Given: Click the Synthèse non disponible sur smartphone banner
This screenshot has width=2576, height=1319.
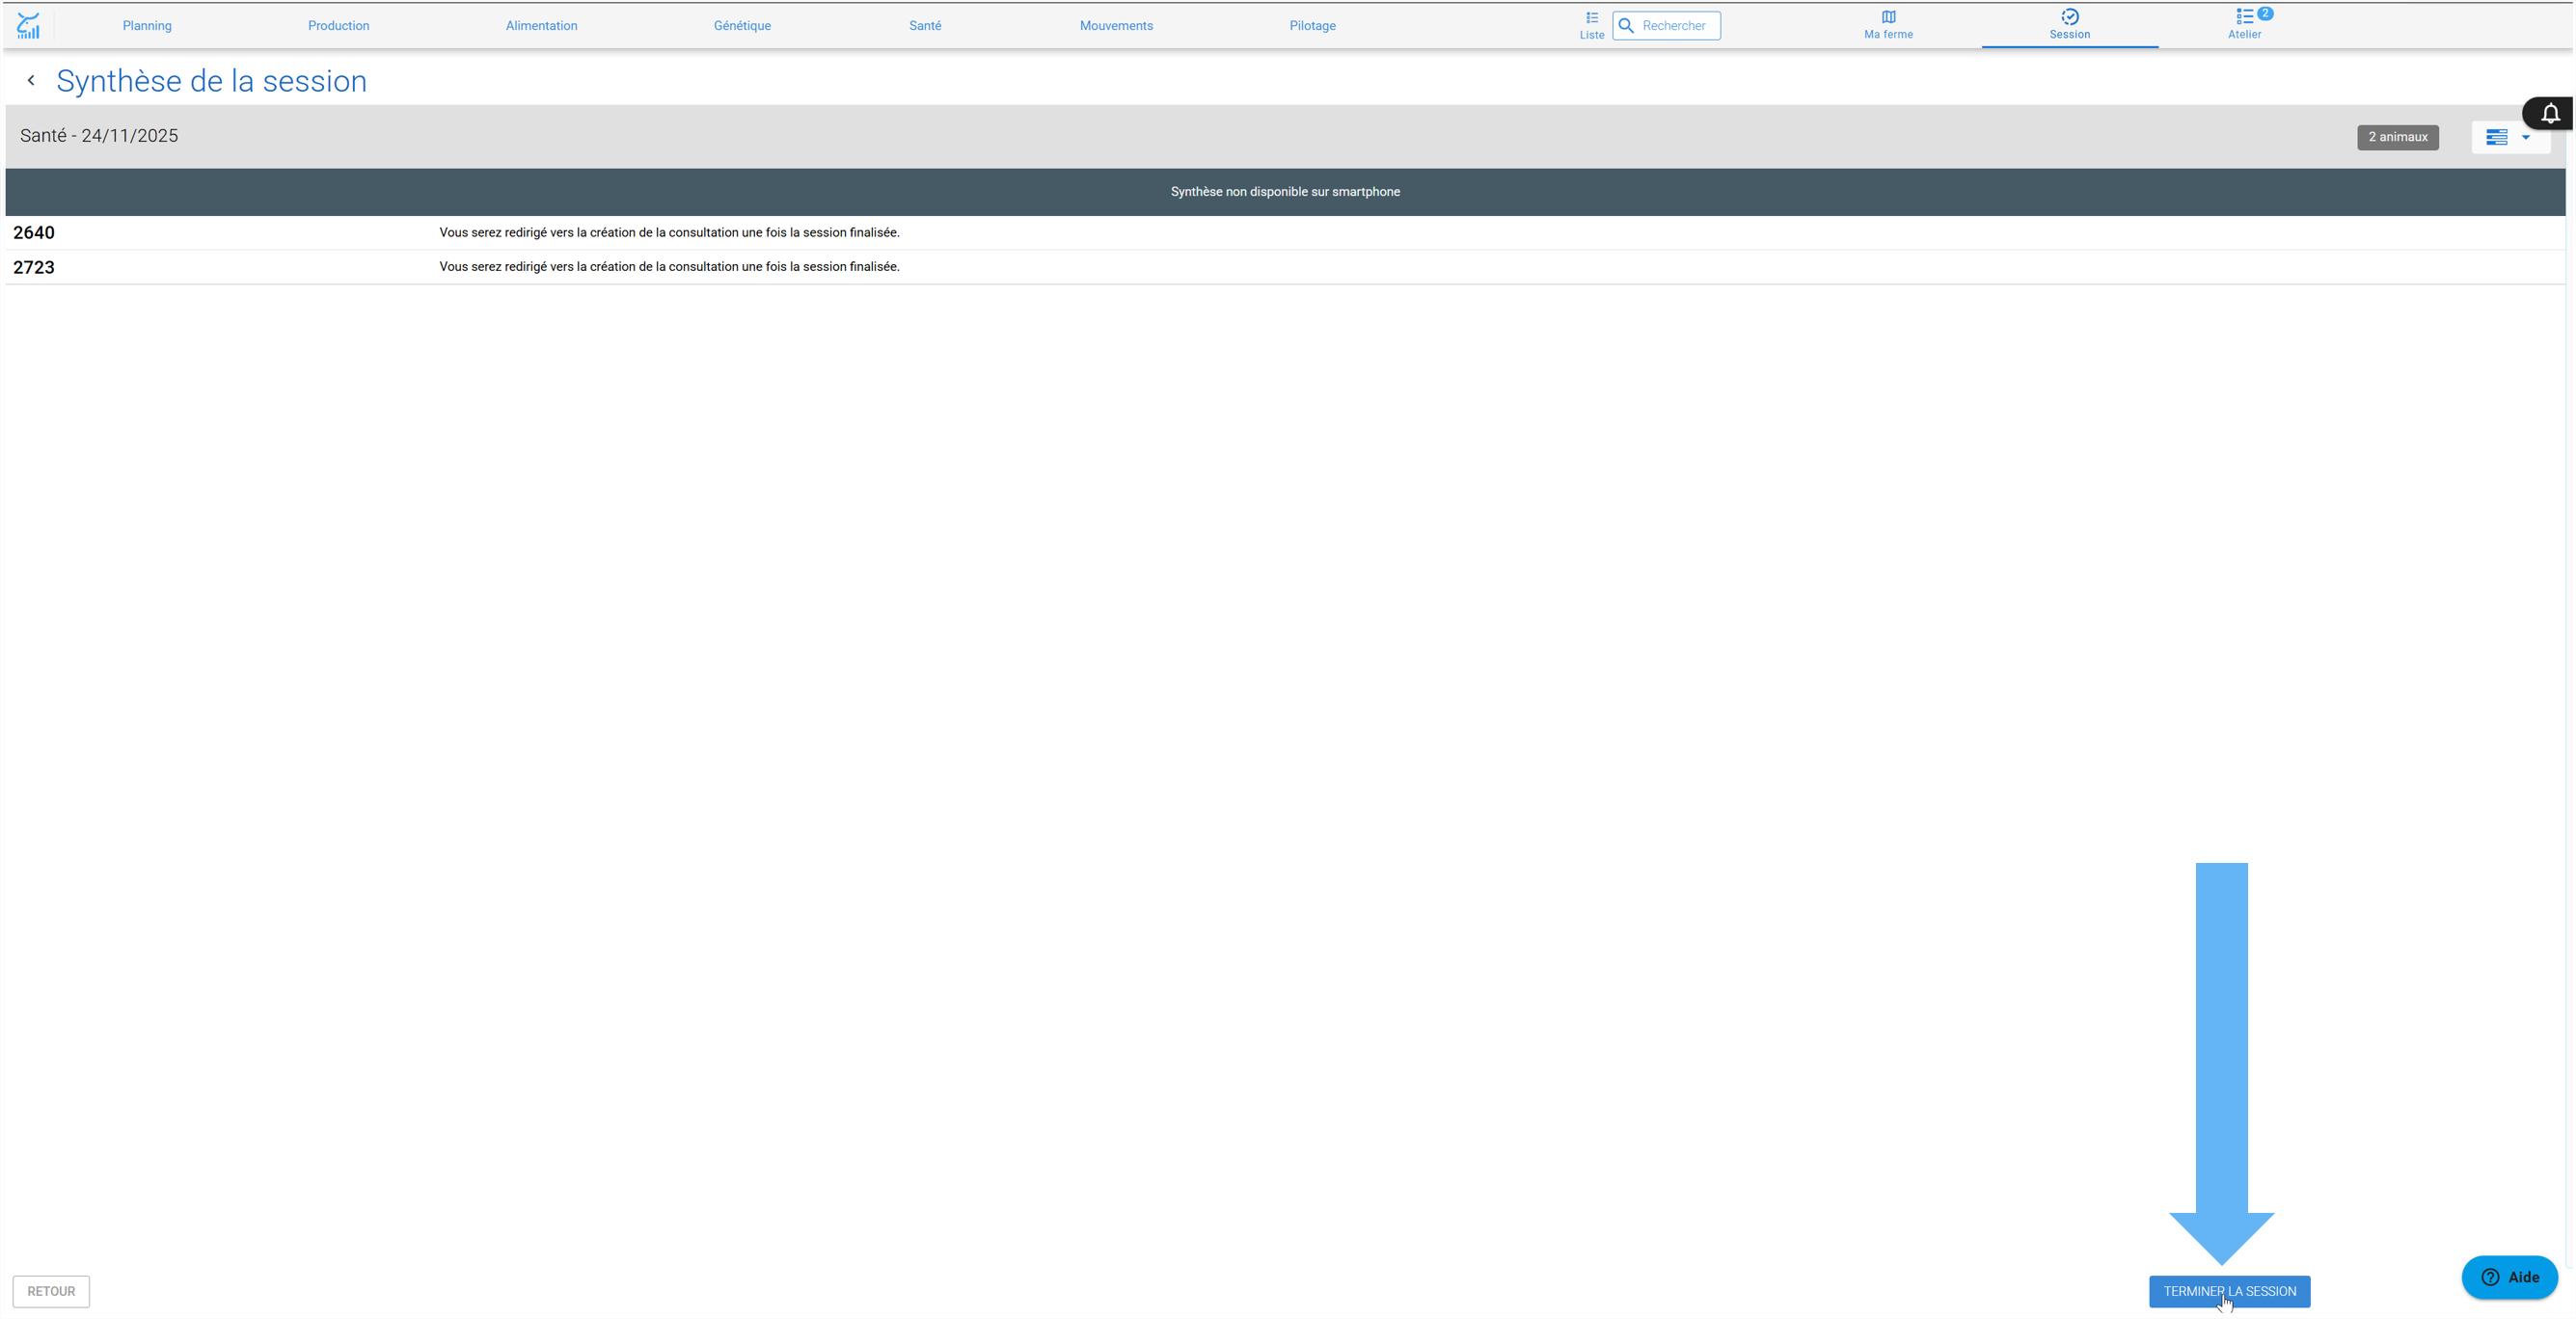Looking at the screenshot, I should click(1285, 192).
